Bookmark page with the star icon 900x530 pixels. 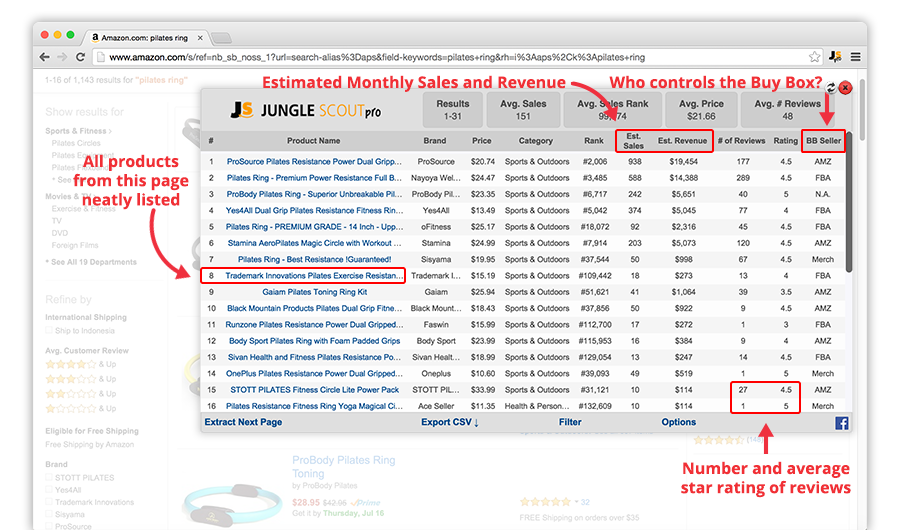coord(814,57)
